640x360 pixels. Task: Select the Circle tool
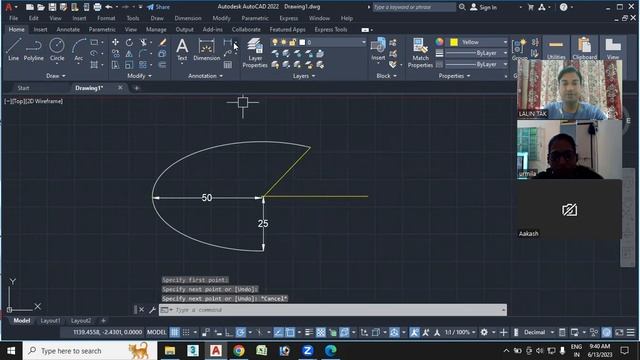pyautogui.click(x=57, y=49)
